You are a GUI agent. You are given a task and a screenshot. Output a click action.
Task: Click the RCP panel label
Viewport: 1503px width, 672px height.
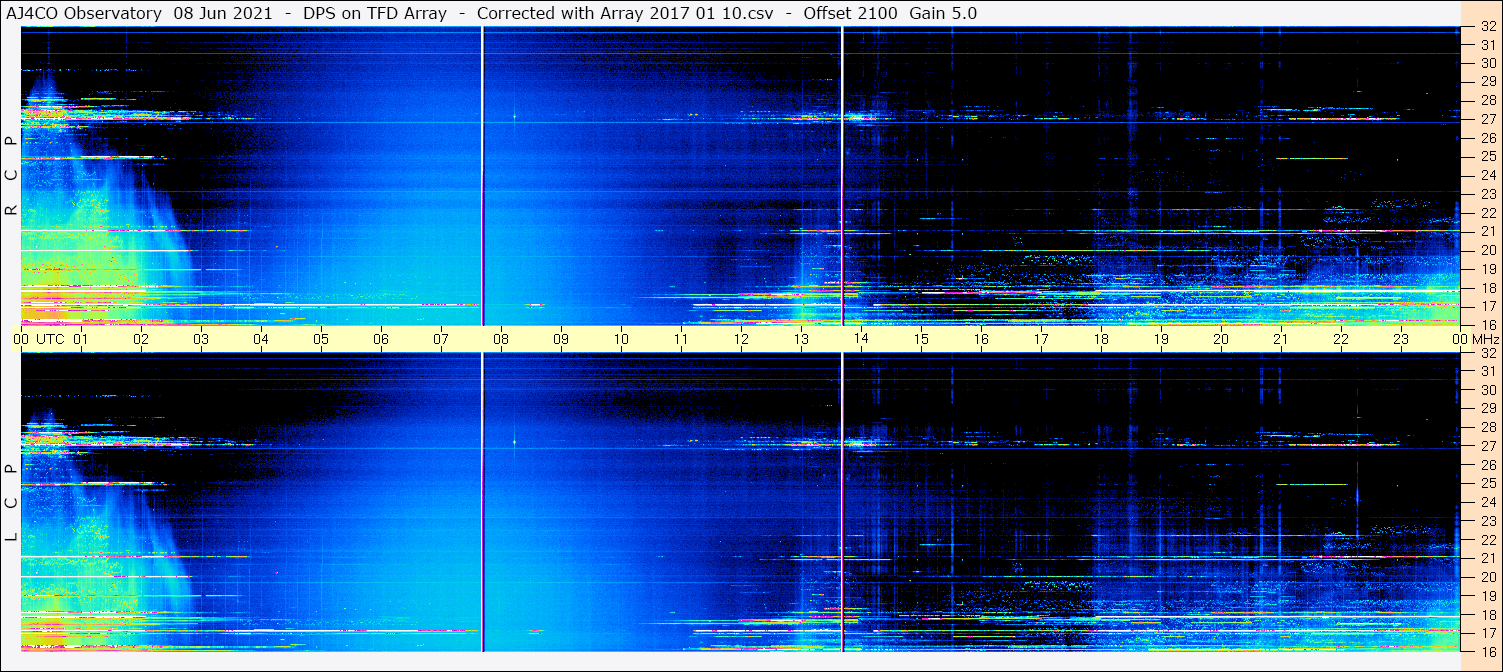(x=11, y=176)
